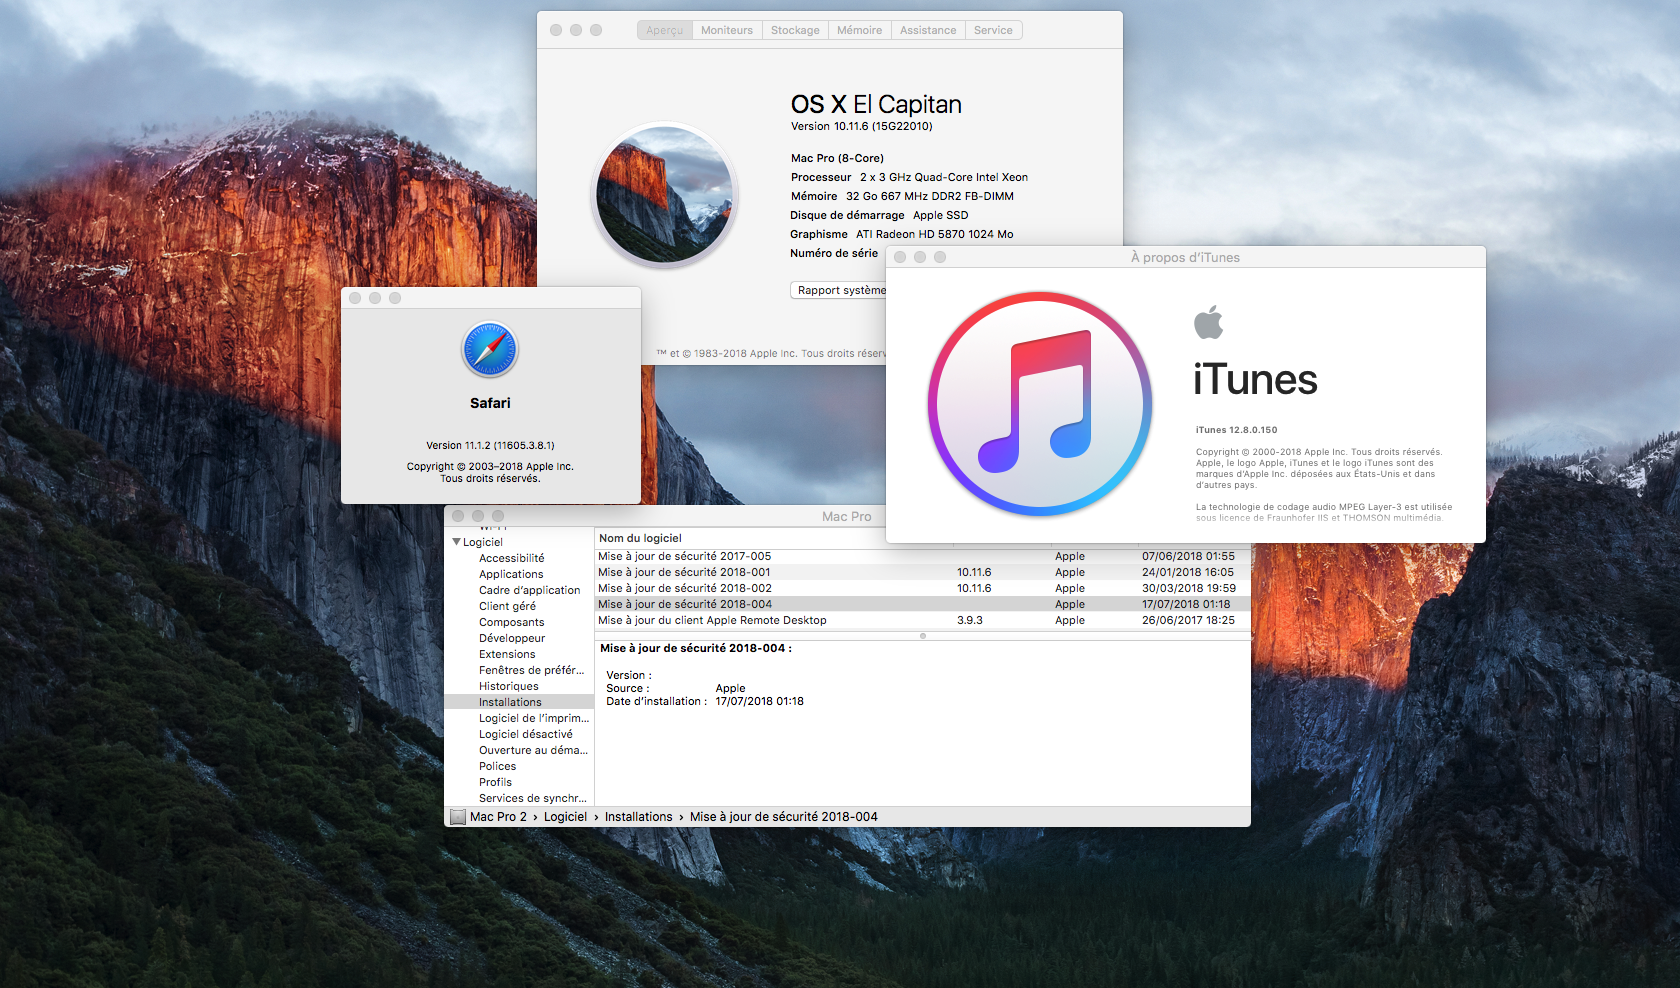Click the 2018-004 update in the path bar
Viewport: 1680px width, 988px height.
(x=784, y=817)
